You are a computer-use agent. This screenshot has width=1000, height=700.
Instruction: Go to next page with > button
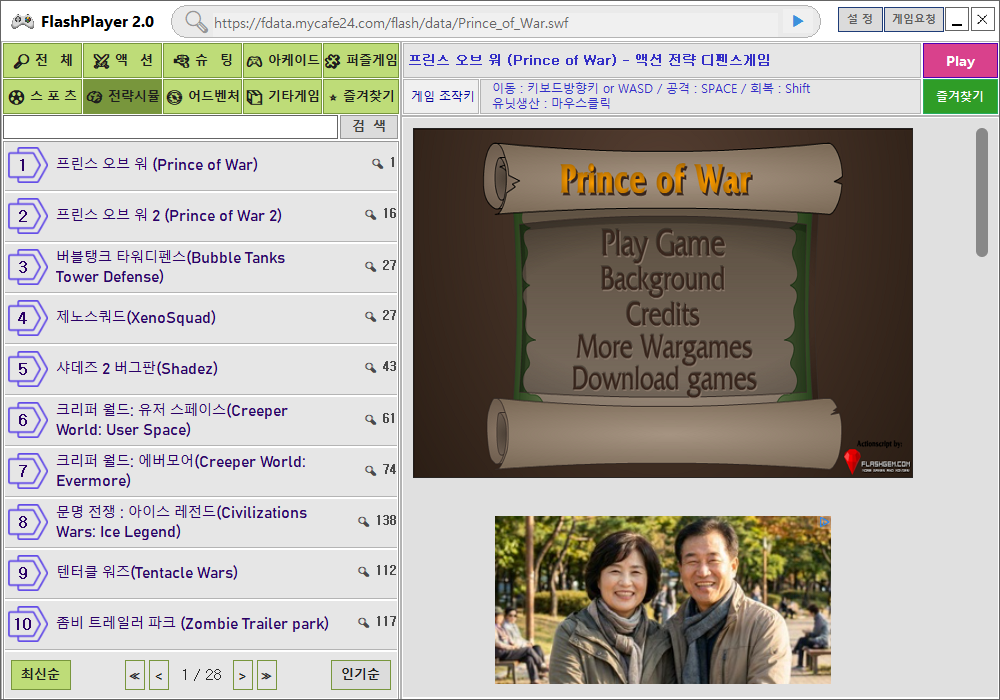point(242,675)
